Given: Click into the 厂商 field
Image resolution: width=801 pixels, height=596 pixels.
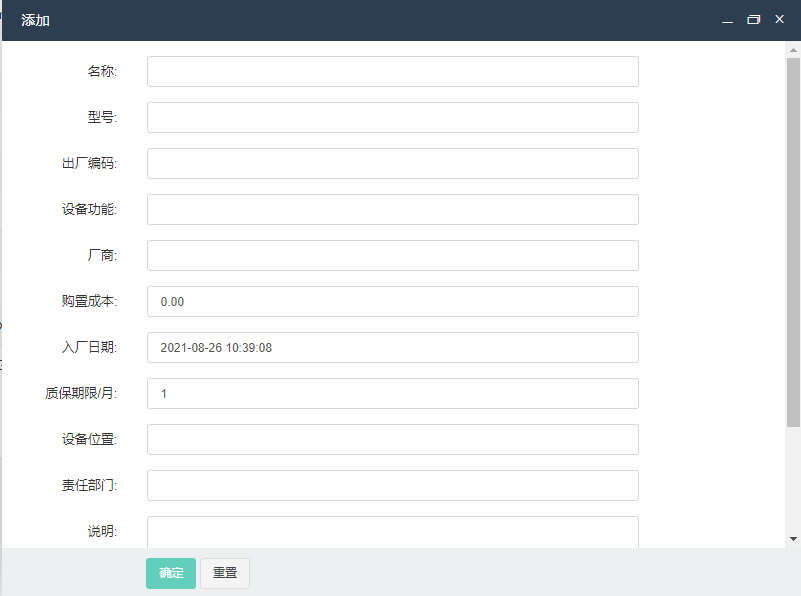Looking at the screenshot, I should (392, 255).
